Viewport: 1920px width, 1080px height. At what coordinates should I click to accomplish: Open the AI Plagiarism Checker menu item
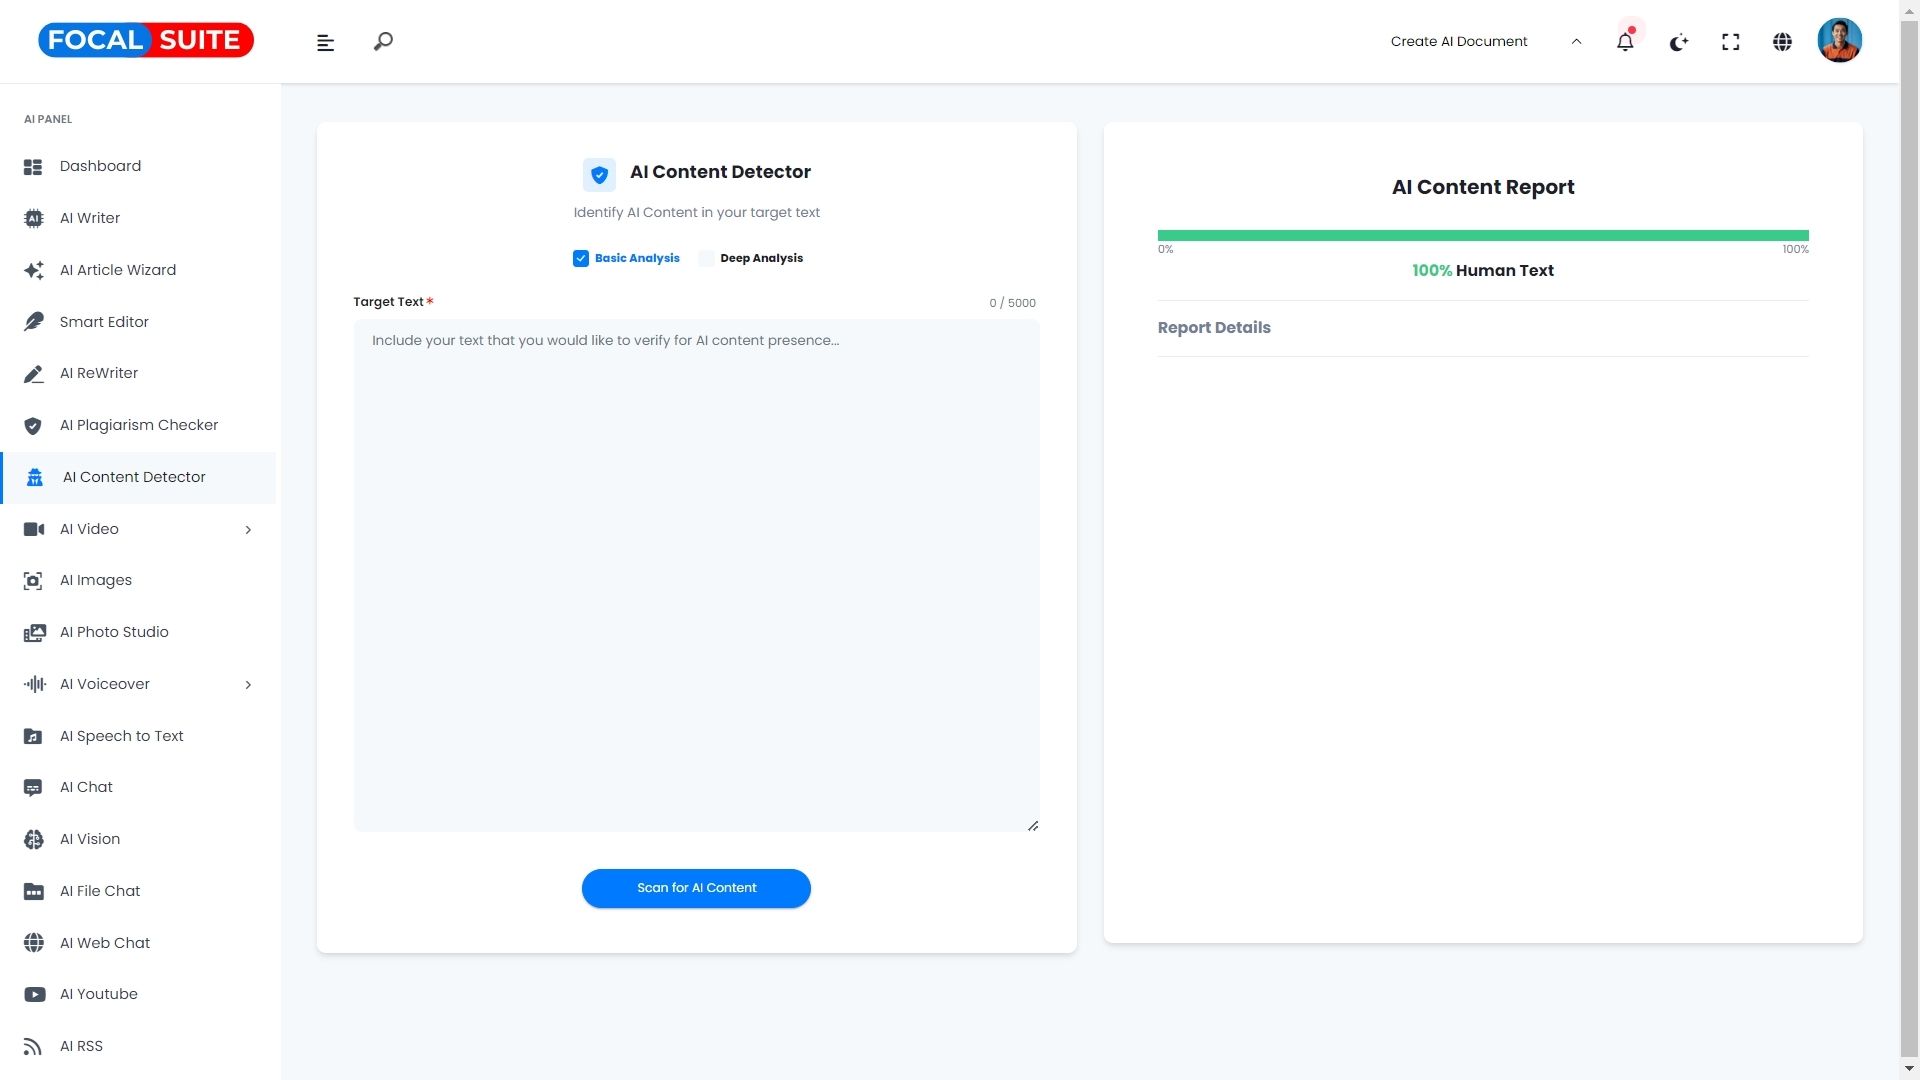click(x=138, y=425)
